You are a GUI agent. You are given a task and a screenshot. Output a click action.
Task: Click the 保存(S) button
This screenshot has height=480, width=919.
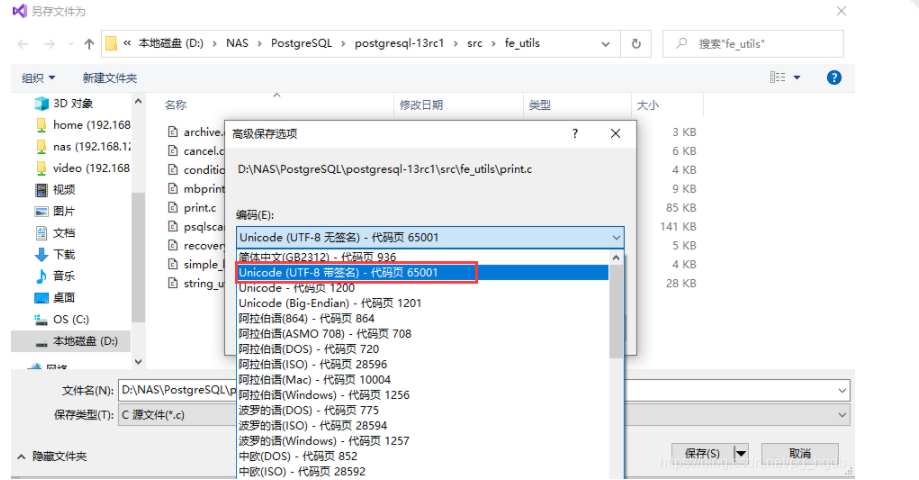click(x=702, y=453)
